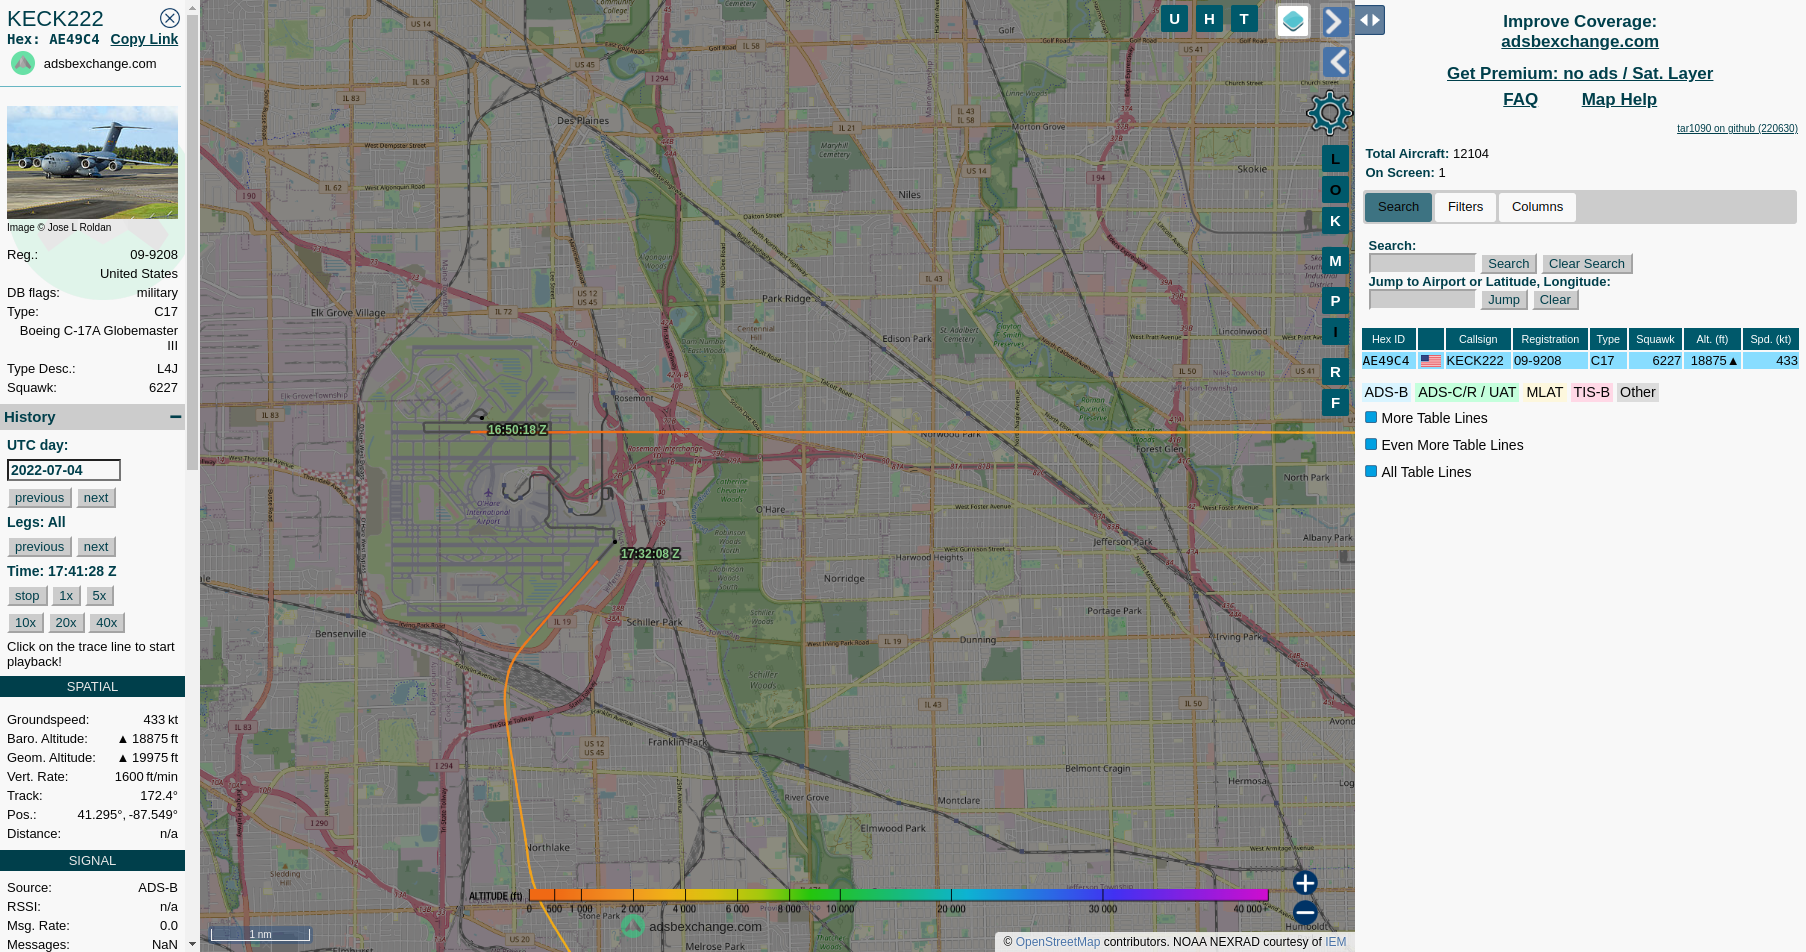Toggle MLAT source filter

[x=1544, y=393]
